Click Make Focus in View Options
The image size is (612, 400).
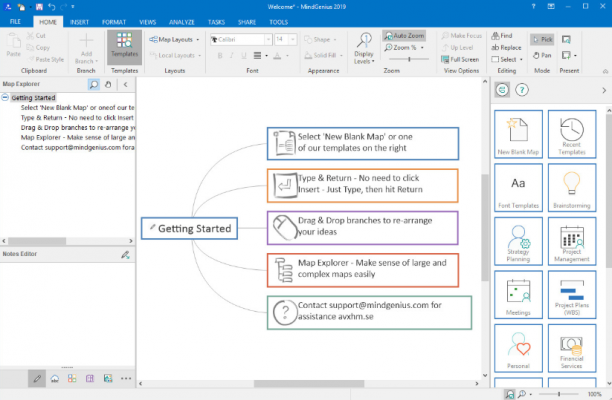pos(462,36)
